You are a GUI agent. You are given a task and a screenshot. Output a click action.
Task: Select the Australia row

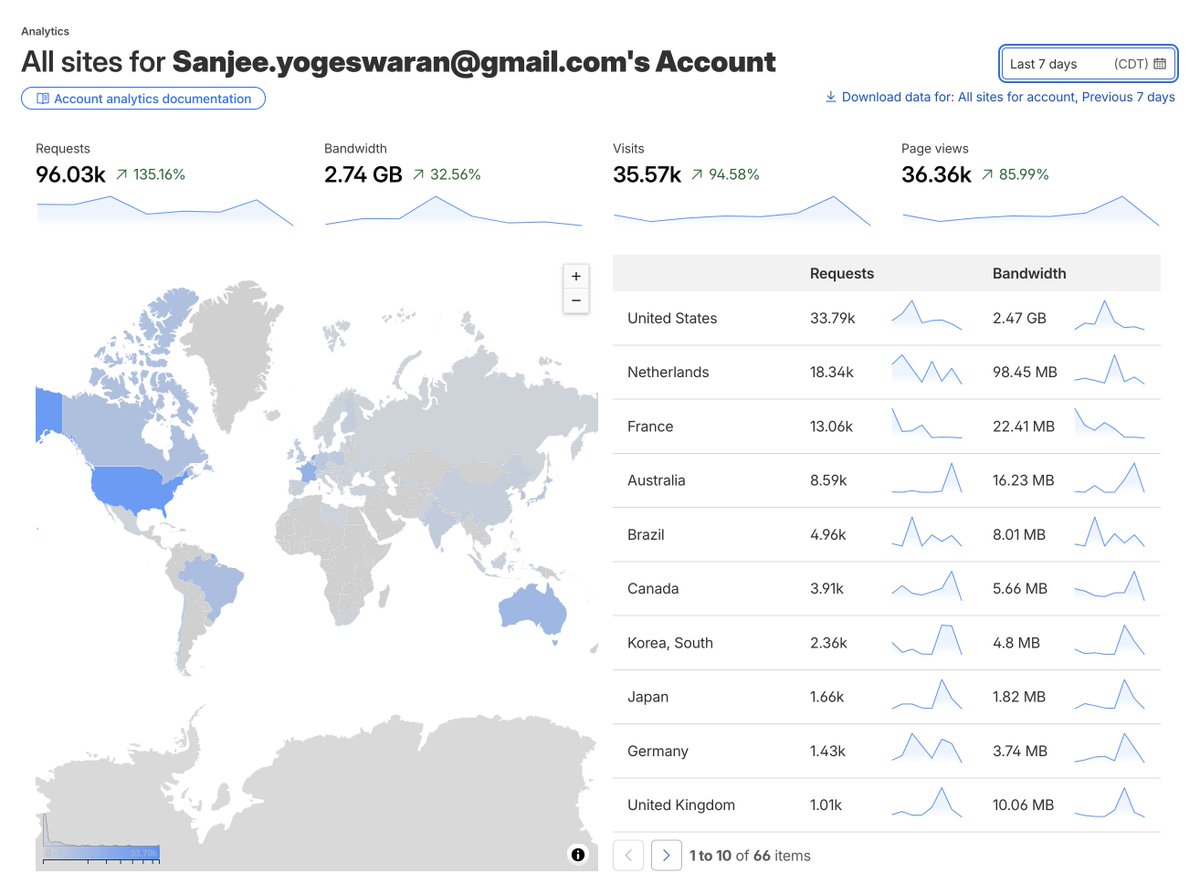887,480
